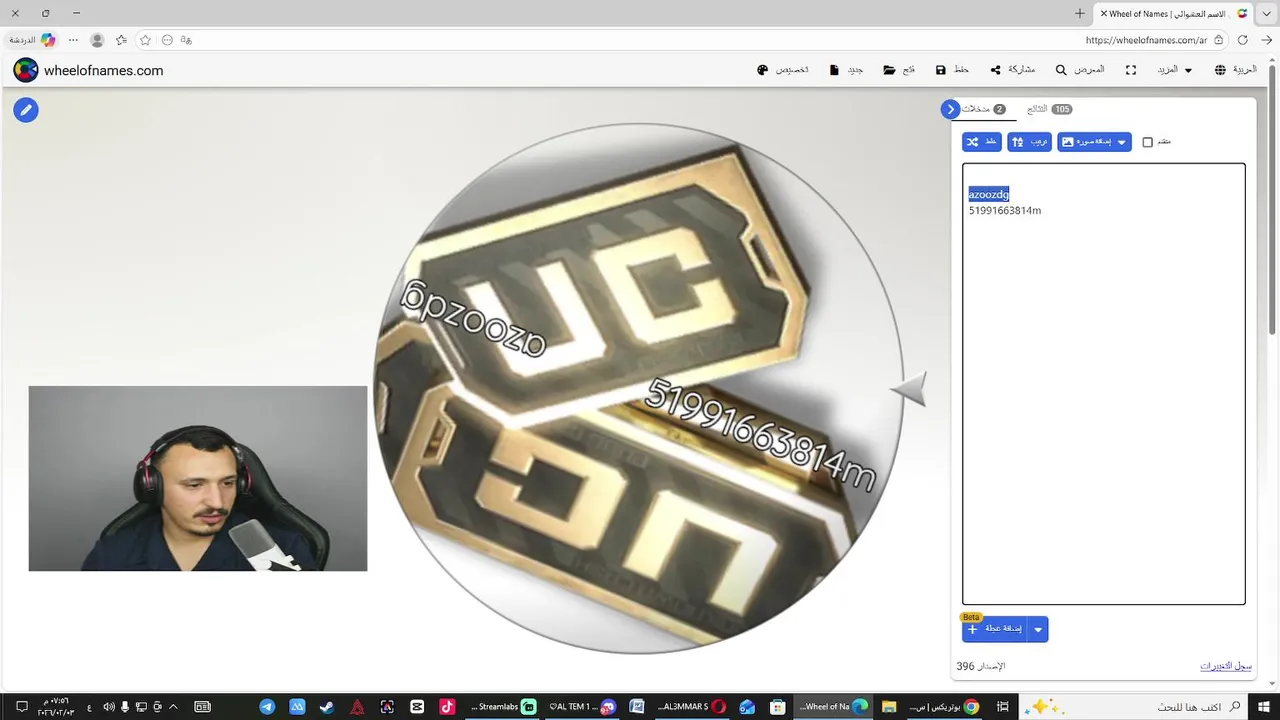Viewport: 1280px width, 720px height.
Task: Open Steam from the taskbar
Action: coord(327,707)
